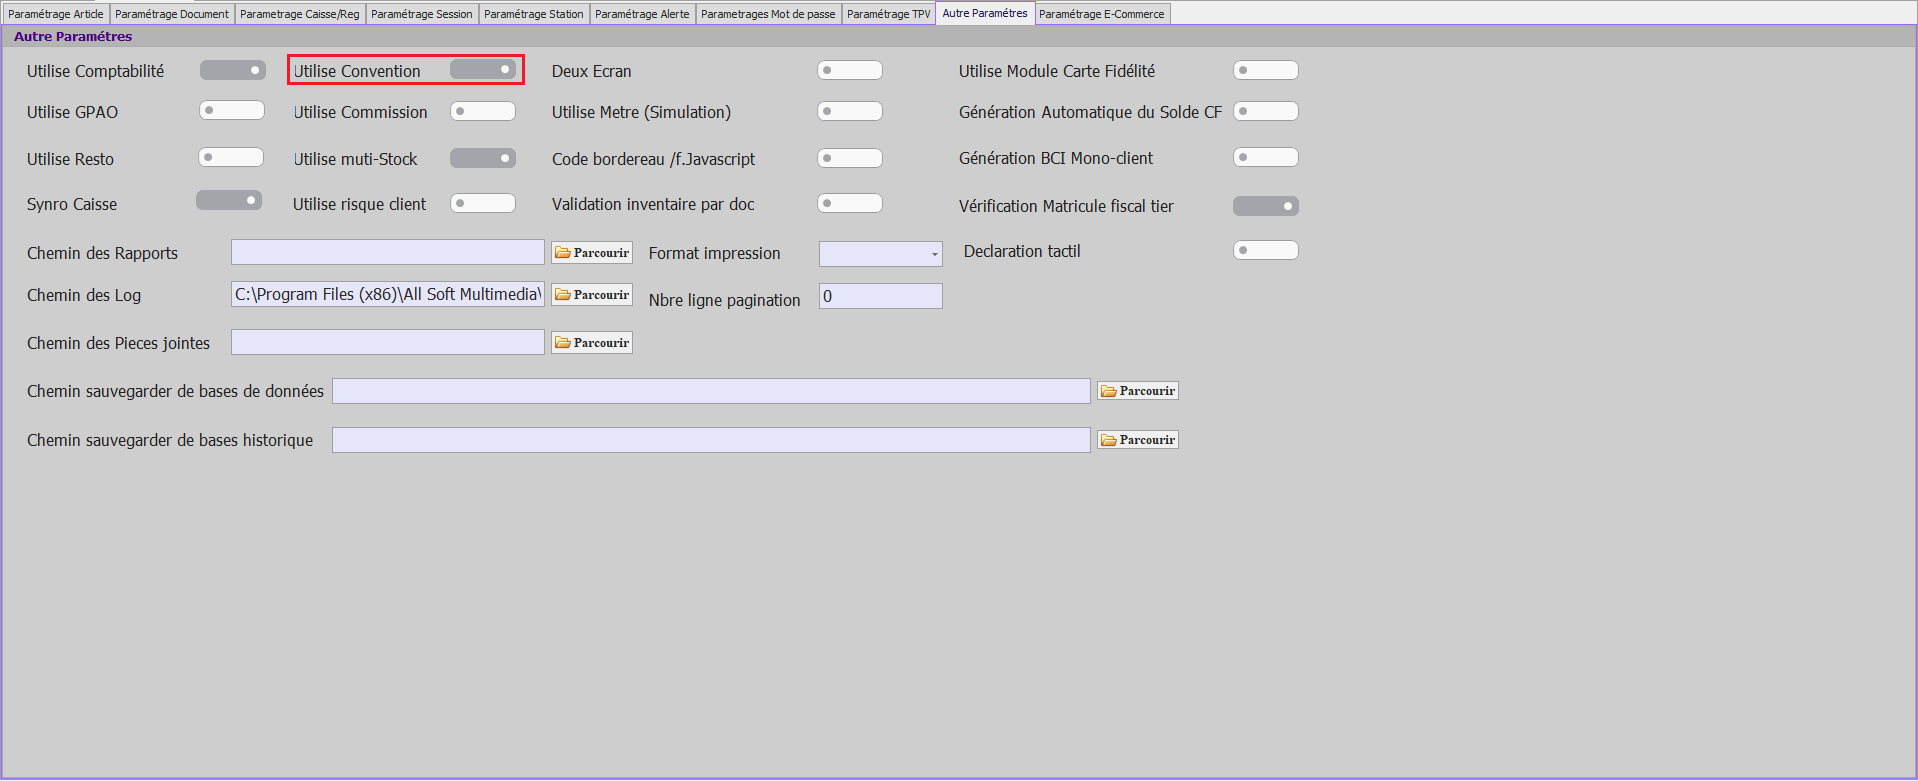The image size is (1918, 781).
Task: Open Parametrages Mot de passe tab
Action: coord(768,14)
